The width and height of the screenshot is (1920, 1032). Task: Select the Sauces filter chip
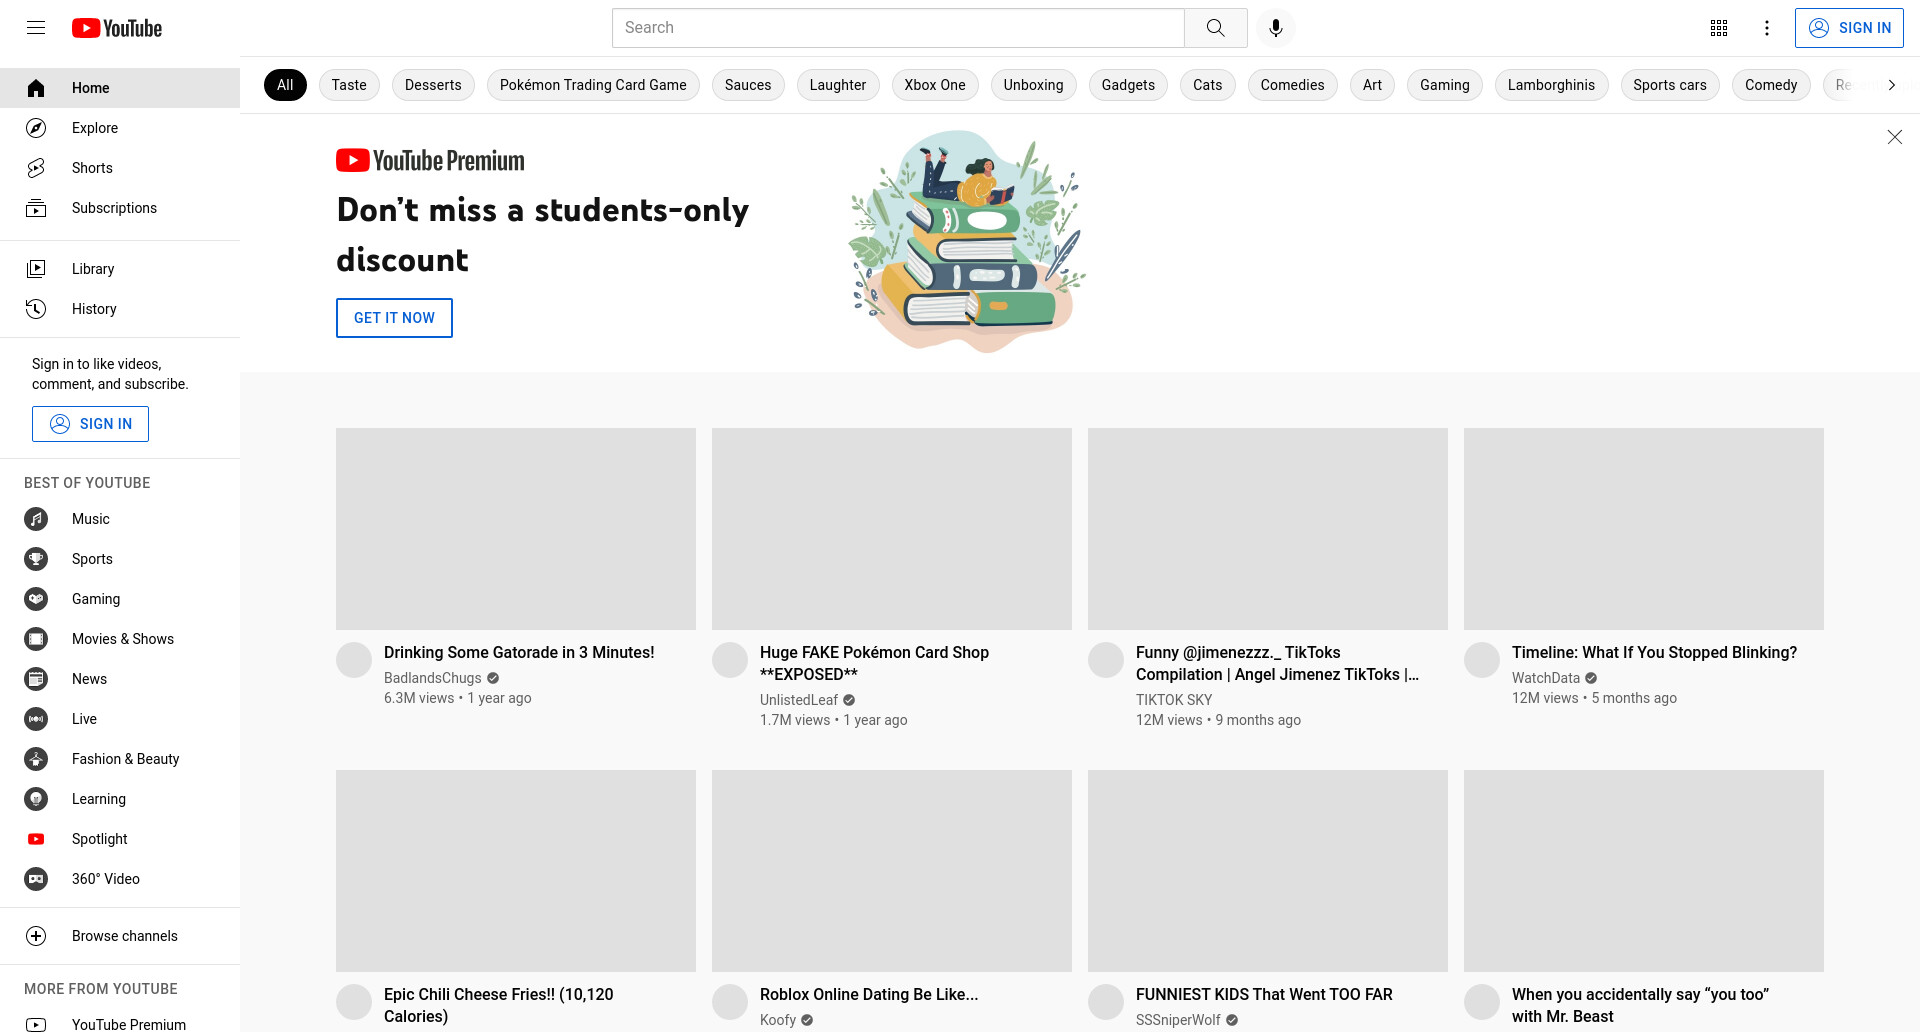(748, 85)
